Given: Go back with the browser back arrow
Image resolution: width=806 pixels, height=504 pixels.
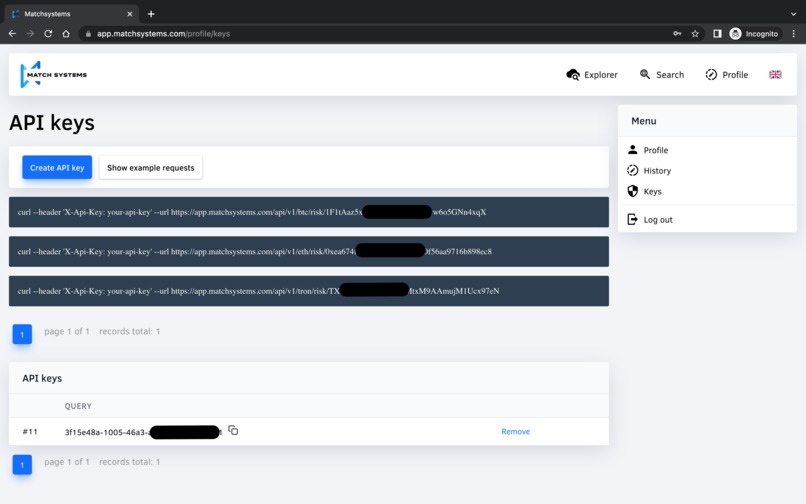Looking at the screenshot, I should coord(12,33).
